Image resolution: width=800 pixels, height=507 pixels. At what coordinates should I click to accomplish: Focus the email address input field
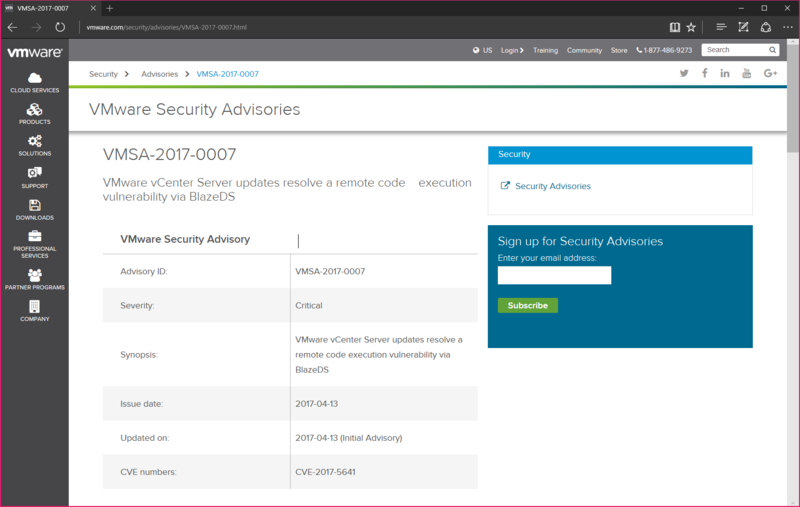pyautogui.click(x=554, y=275)
